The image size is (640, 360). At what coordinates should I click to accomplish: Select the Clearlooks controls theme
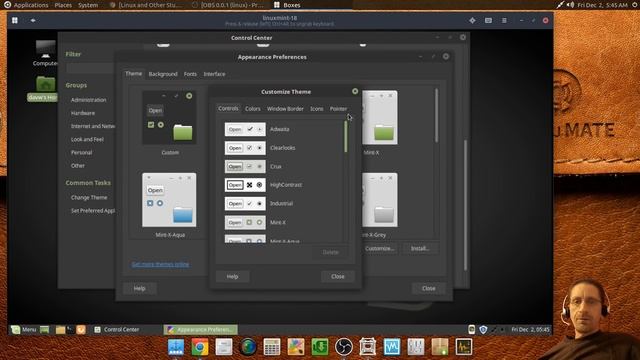tap(283, 148)
